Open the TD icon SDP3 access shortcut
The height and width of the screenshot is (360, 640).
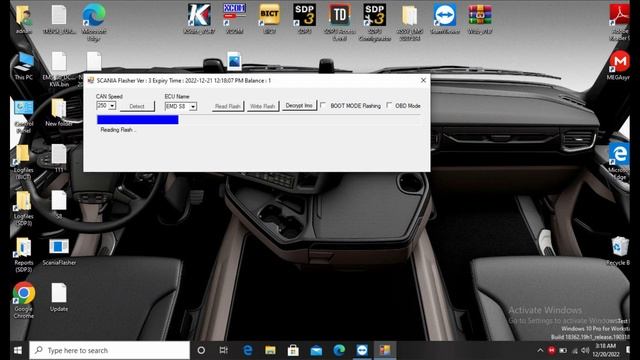click(340, 22)
